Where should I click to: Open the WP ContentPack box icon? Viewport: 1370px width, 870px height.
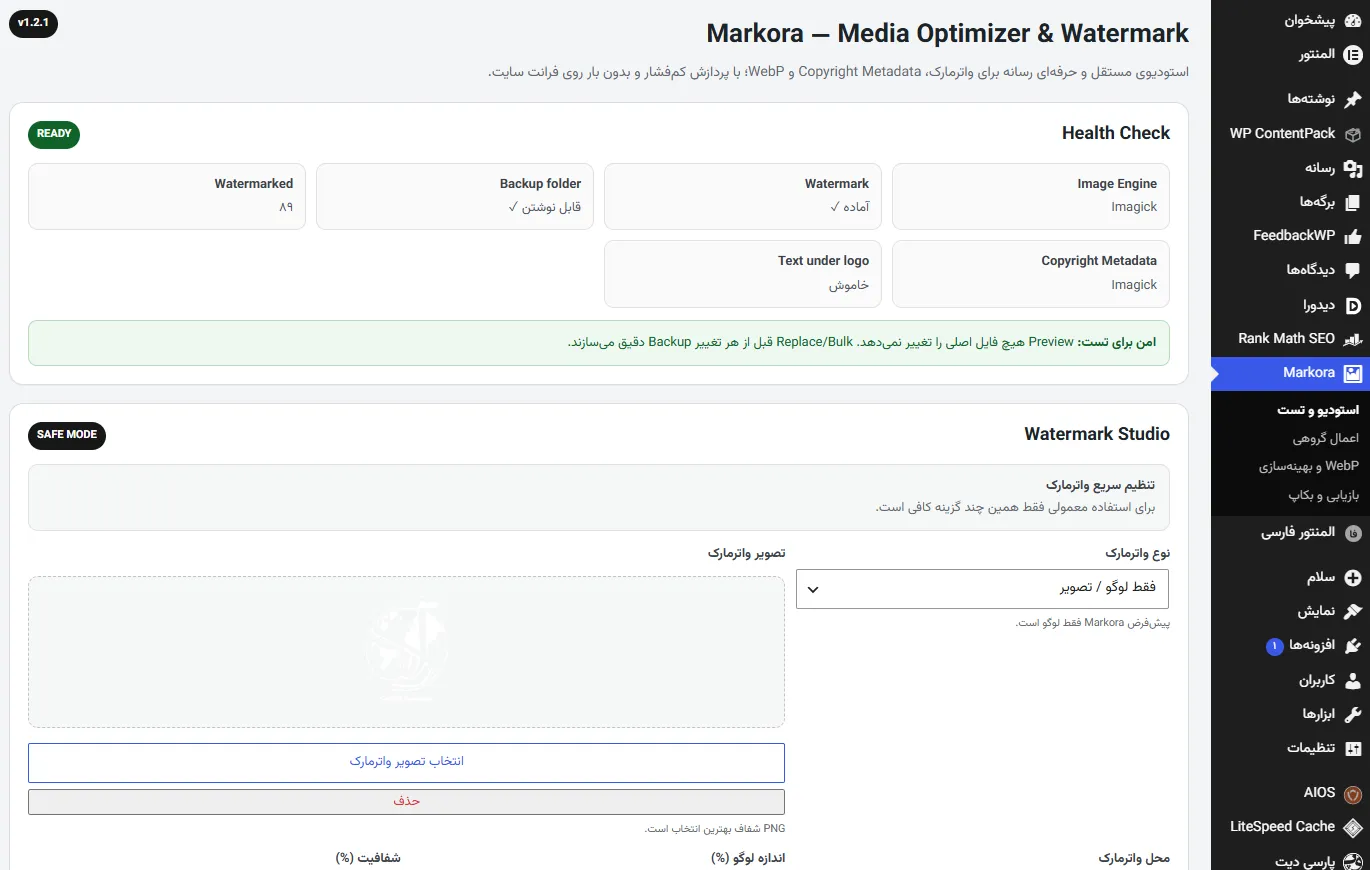1353,134
